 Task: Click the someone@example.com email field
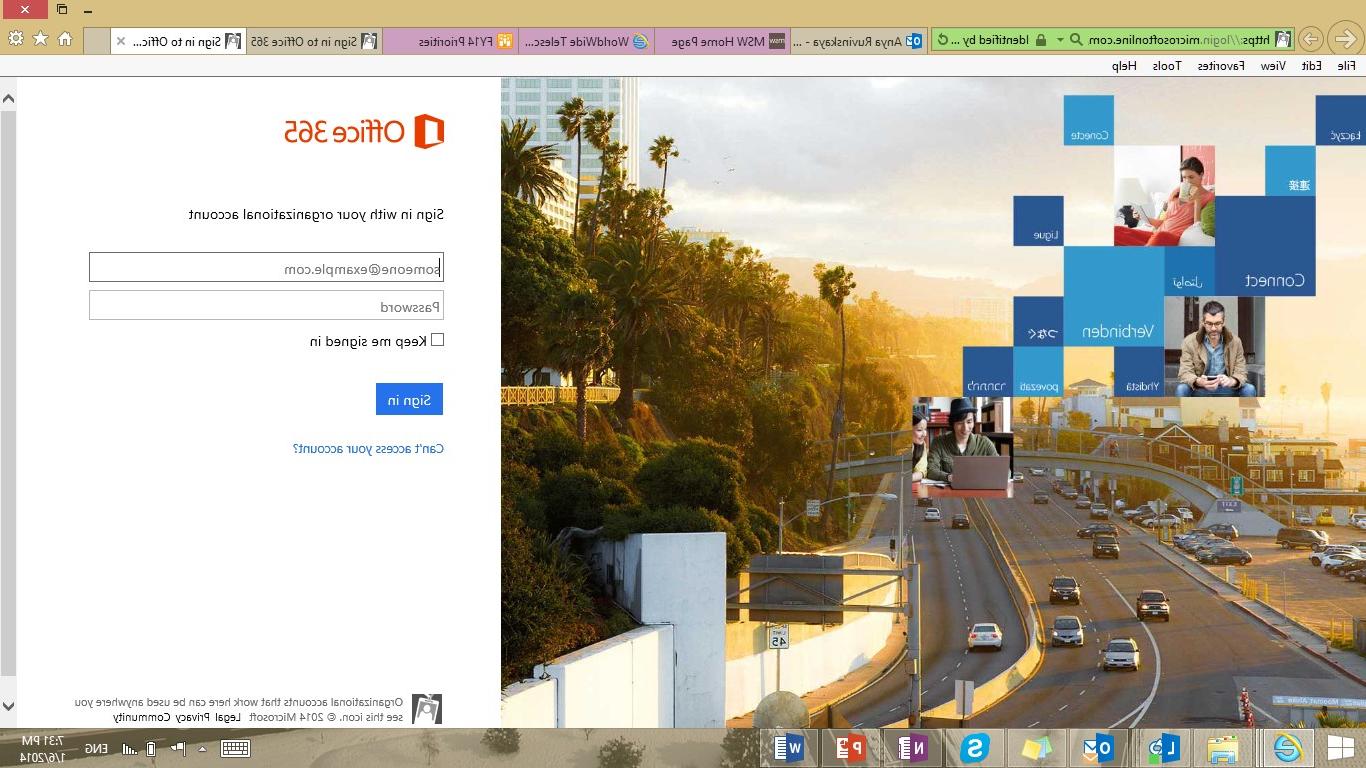(x=266, y=267)
